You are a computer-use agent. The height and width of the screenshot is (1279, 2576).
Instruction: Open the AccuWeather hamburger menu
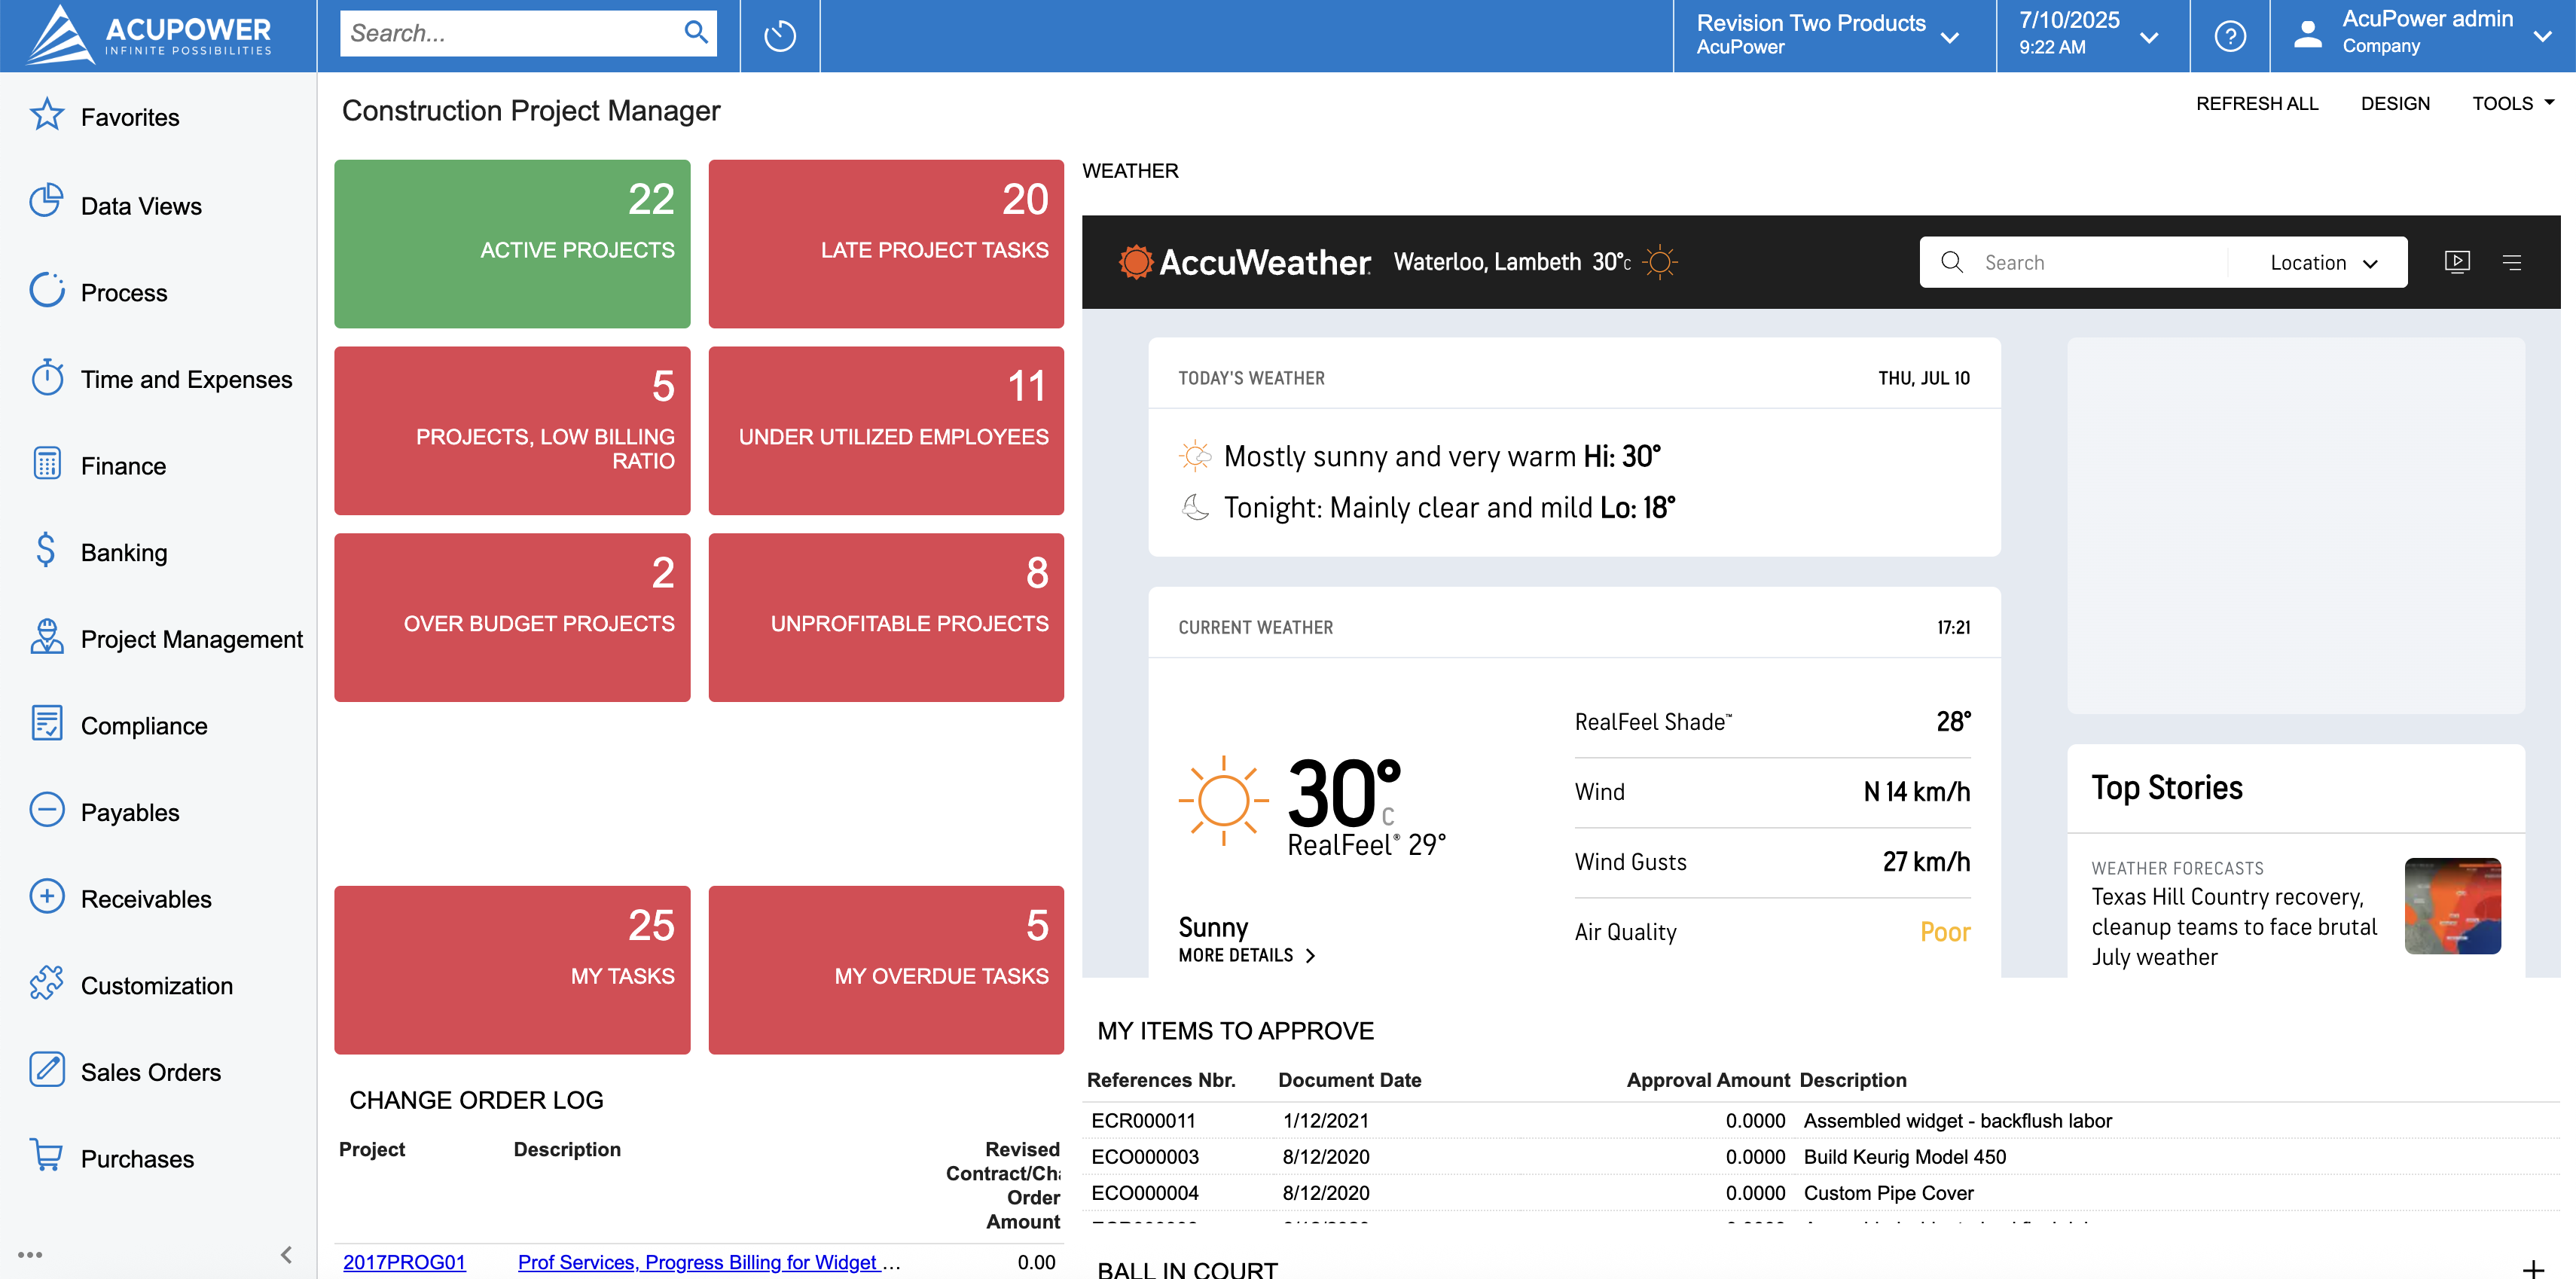2511,262
